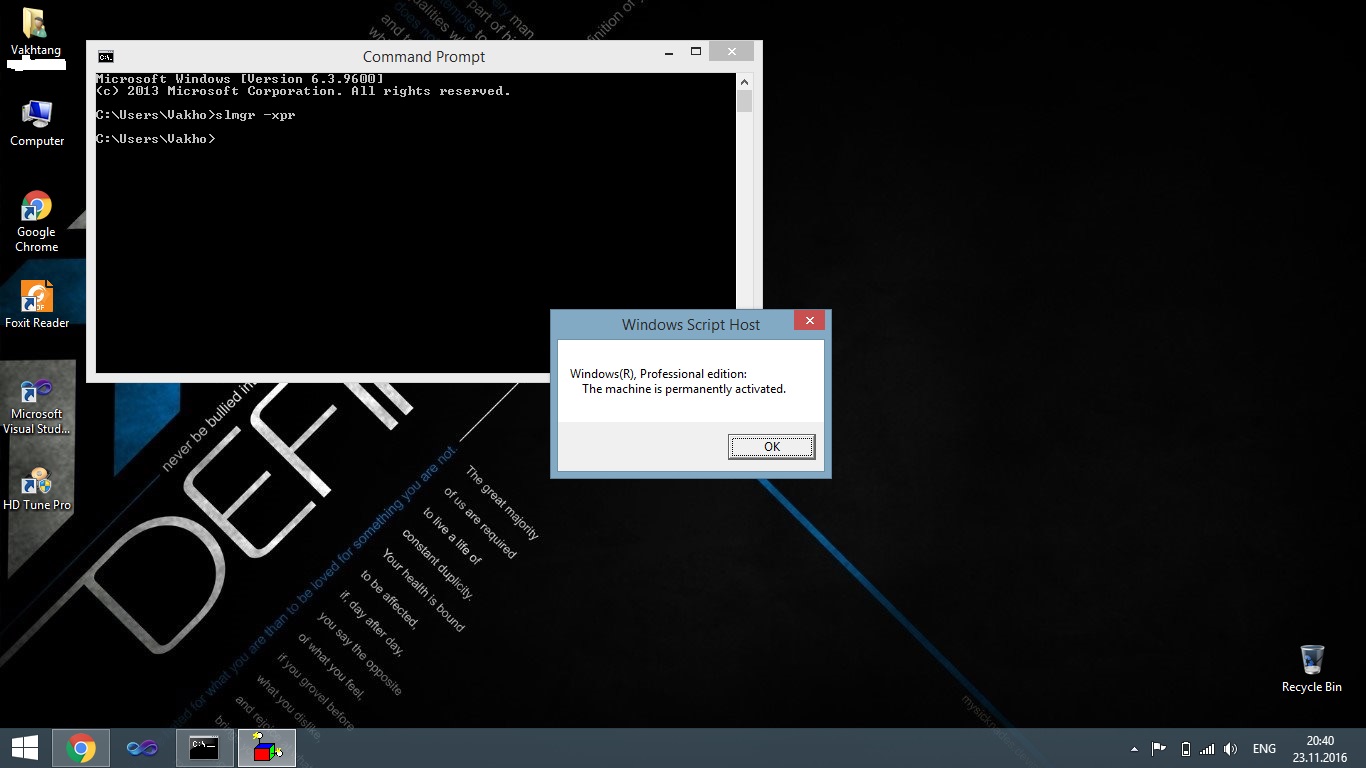Open the Command Prompt system menu icon

105,56
